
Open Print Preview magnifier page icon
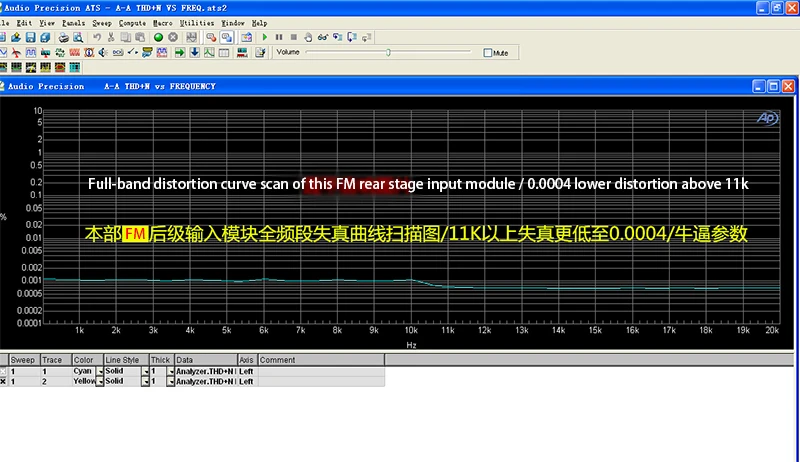pos(78,37)
